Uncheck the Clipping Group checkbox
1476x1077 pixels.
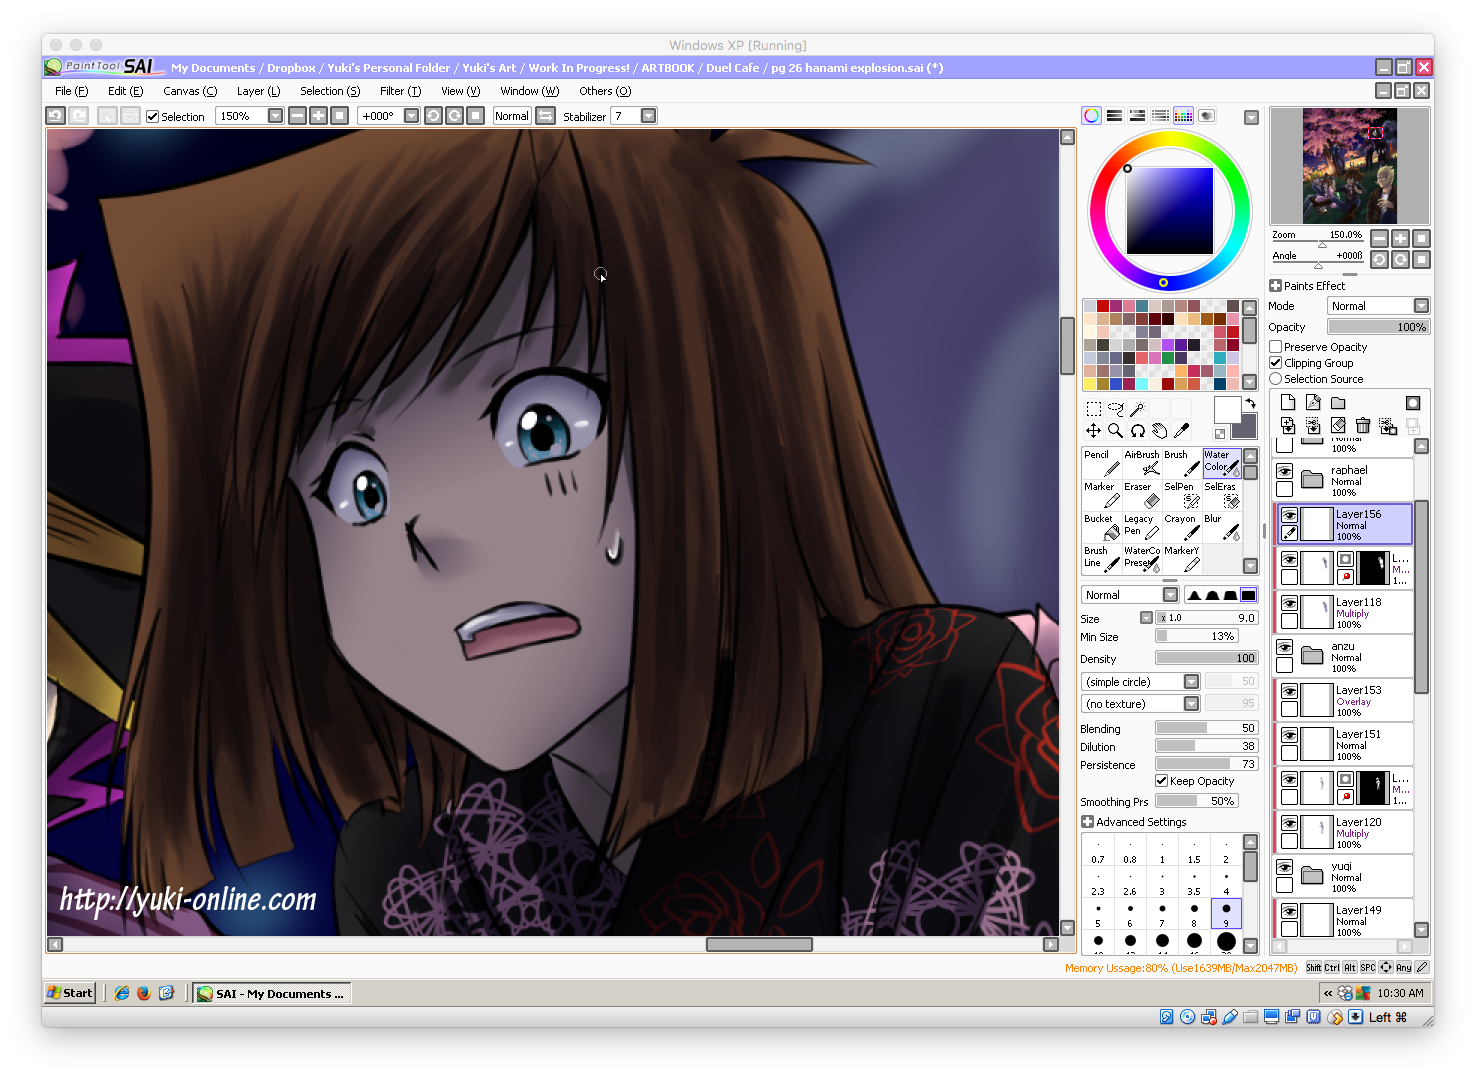pyautogui.click(x=1276, y=363)
